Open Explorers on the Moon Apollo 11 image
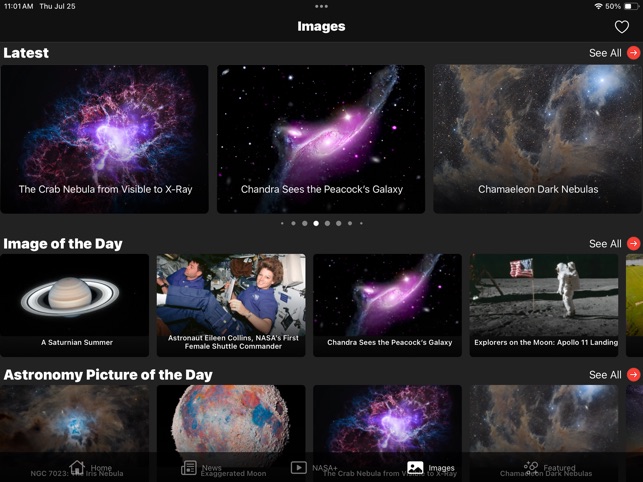The height and width of the screenshot is (482, 643). click(544, 305)
